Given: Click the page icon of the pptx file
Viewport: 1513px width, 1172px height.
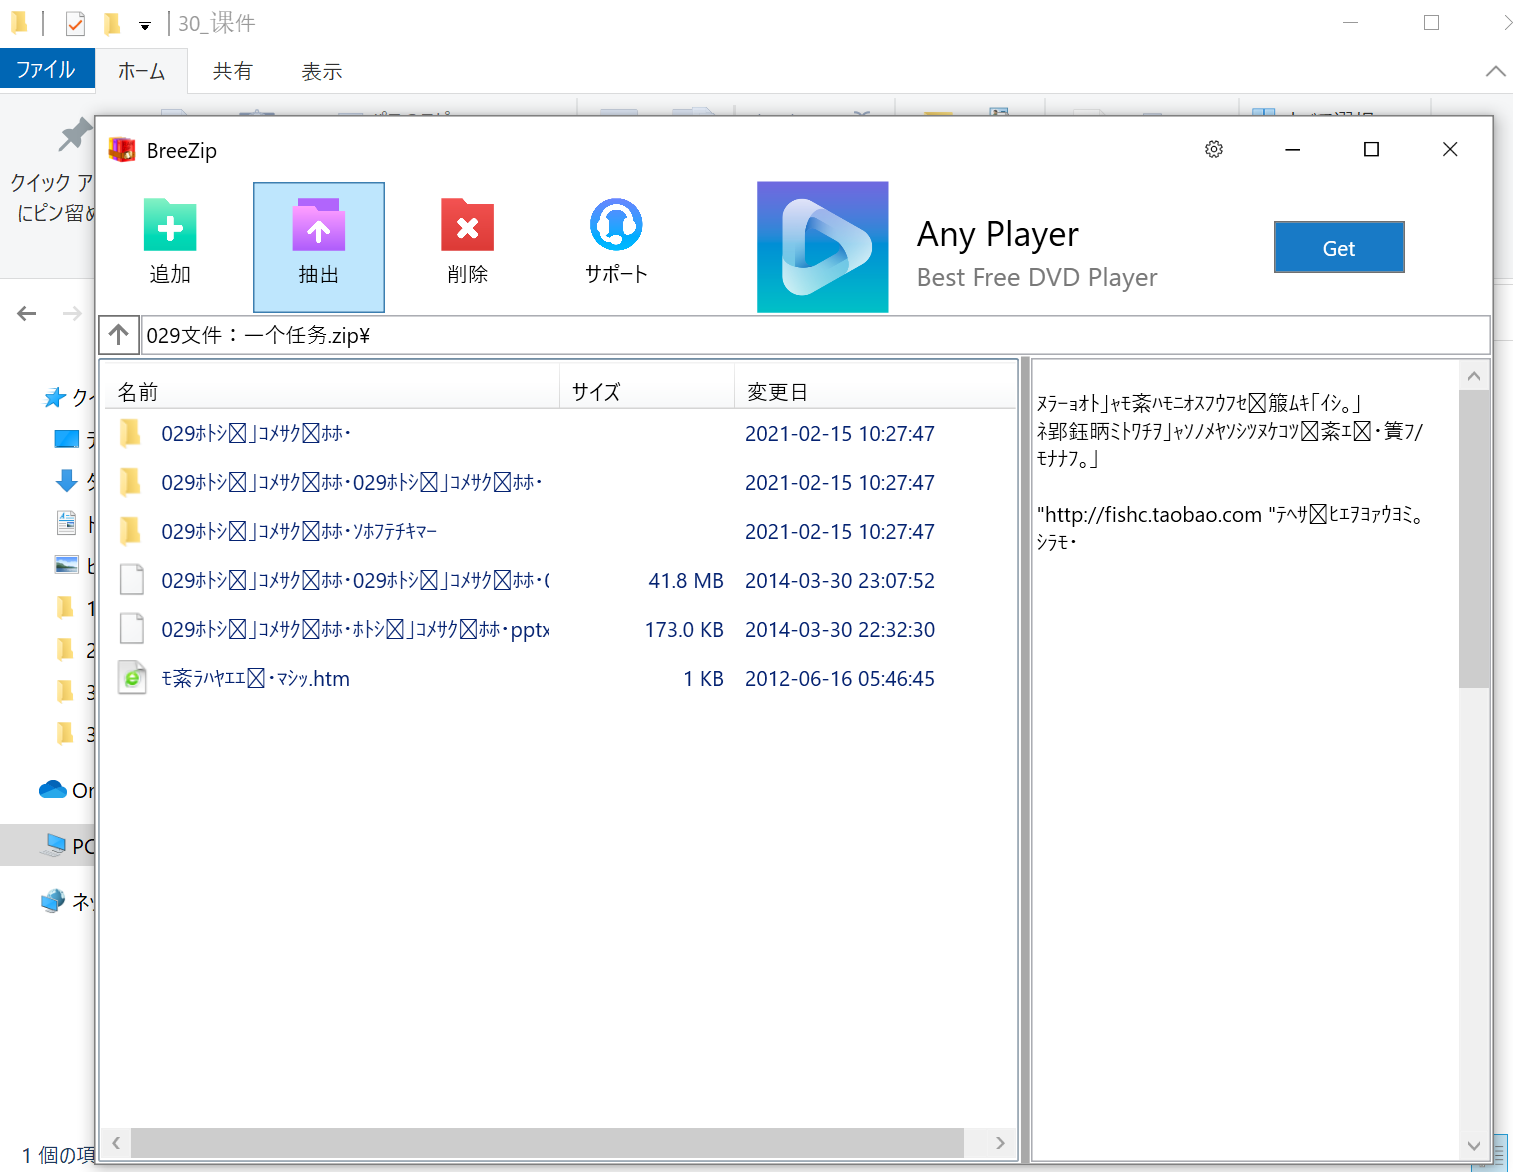Looking at the screenshot, I should (x=131, y=629).
